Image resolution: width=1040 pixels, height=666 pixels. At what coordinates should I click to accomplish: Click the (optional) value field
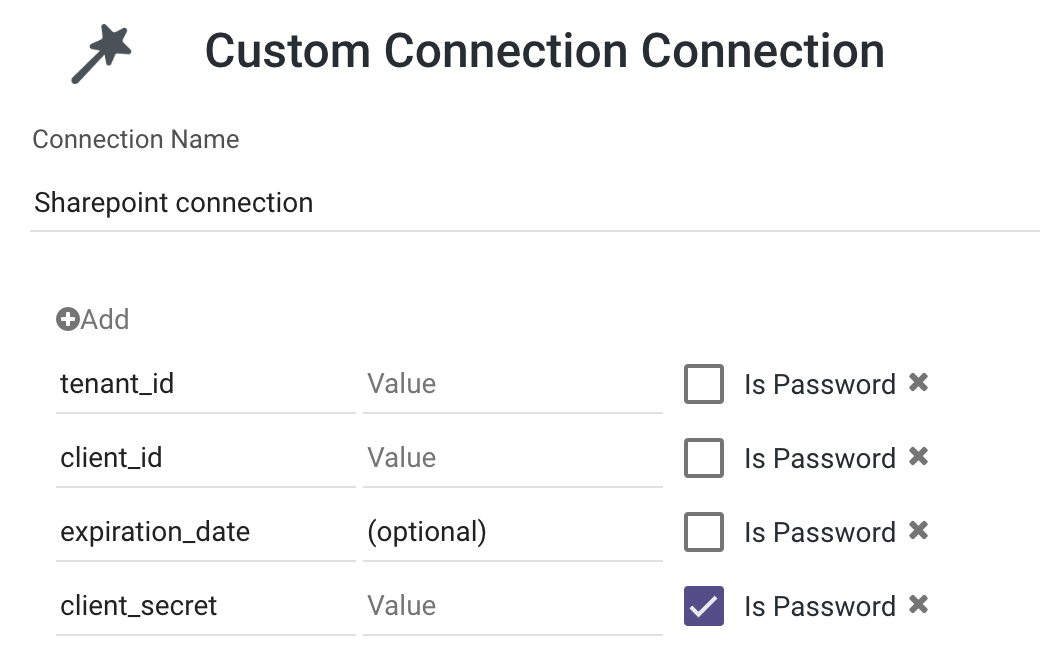tap(513, 533)
